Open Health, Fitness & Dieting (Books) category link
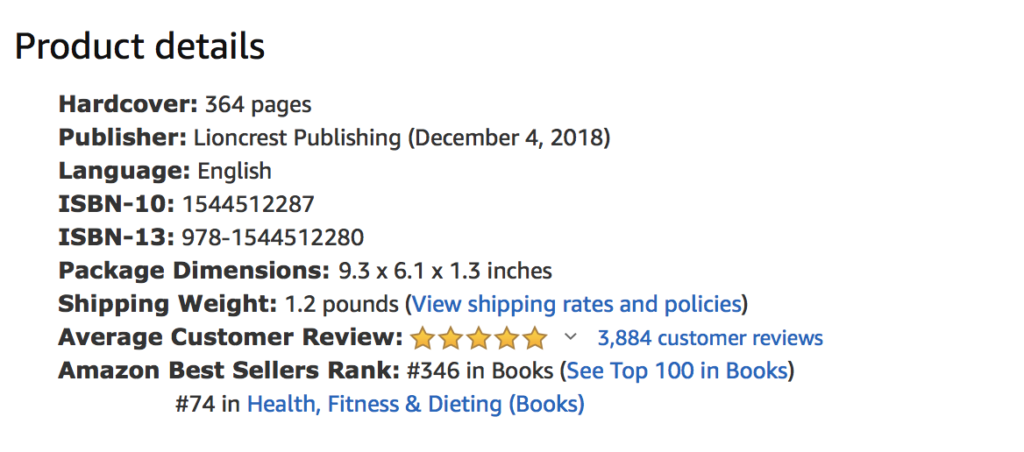Viewport: 1024px width, 452px height. pos(415,404)
